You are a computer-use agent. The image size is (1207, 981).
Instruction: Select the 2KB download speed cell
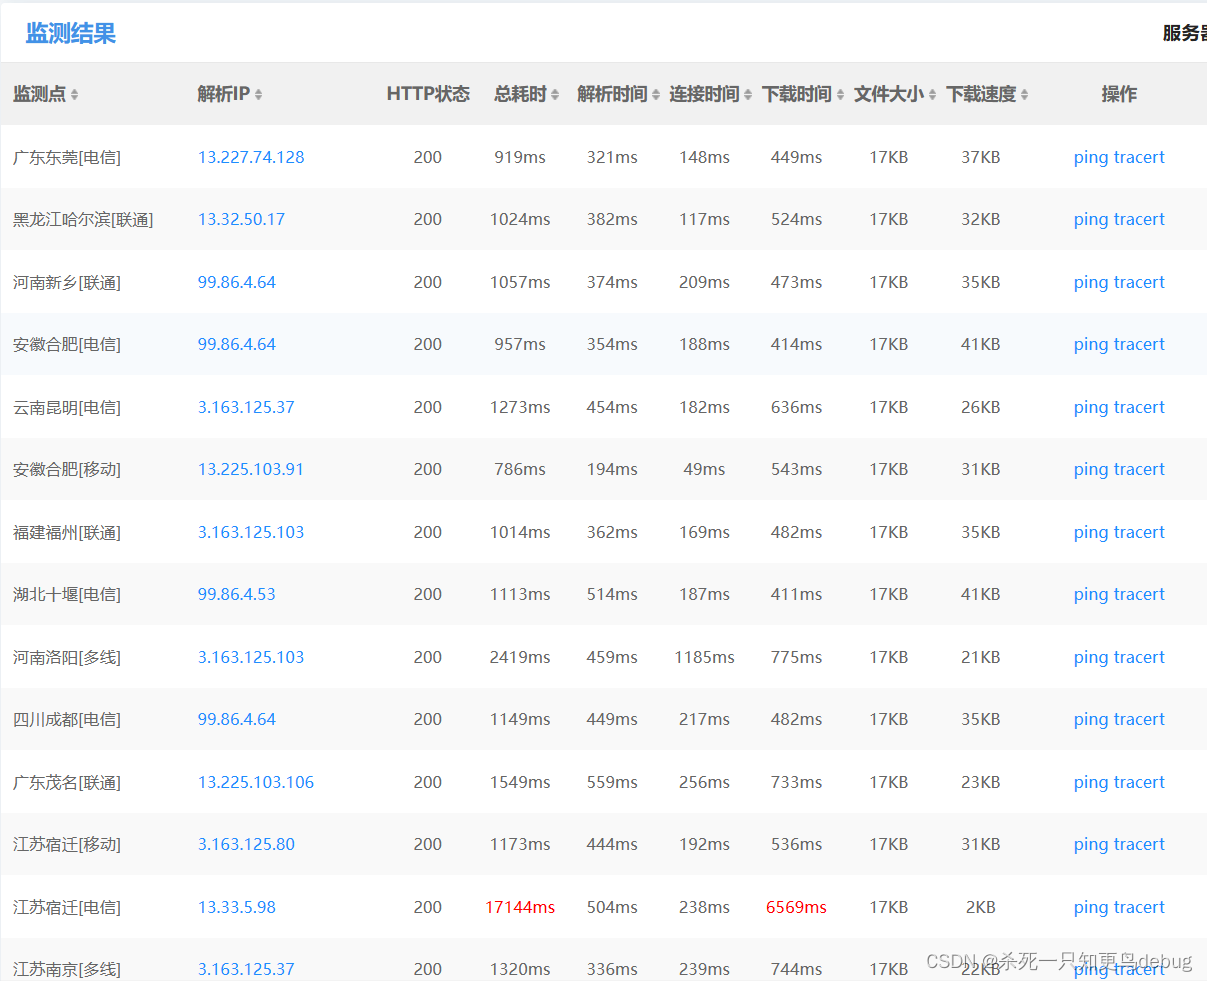(x=981, y=907)
